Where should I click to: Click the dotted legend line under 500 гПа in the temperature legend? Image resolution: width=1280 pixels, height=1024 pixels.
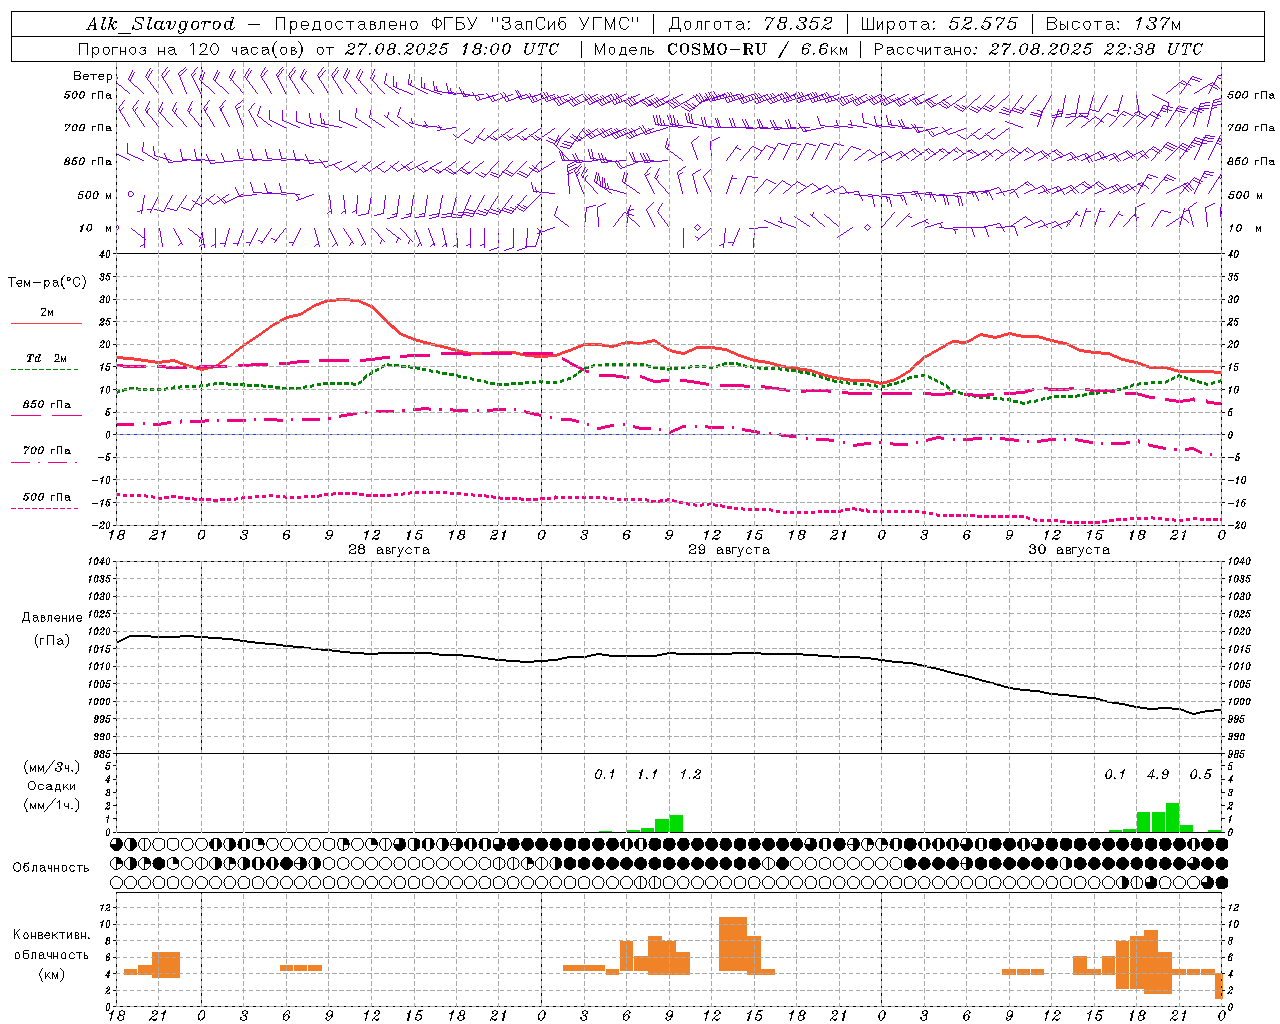(x=45, y=508)
